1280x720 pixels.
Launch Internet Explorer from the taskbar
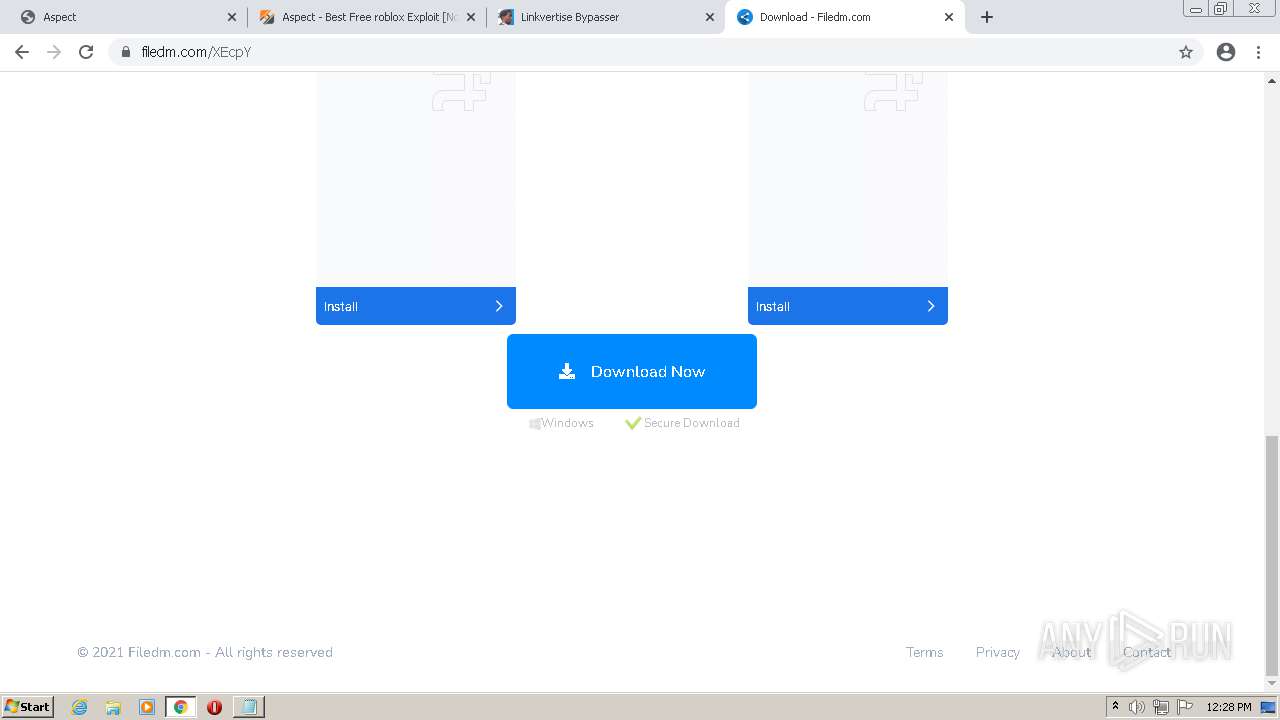point(80,707)
